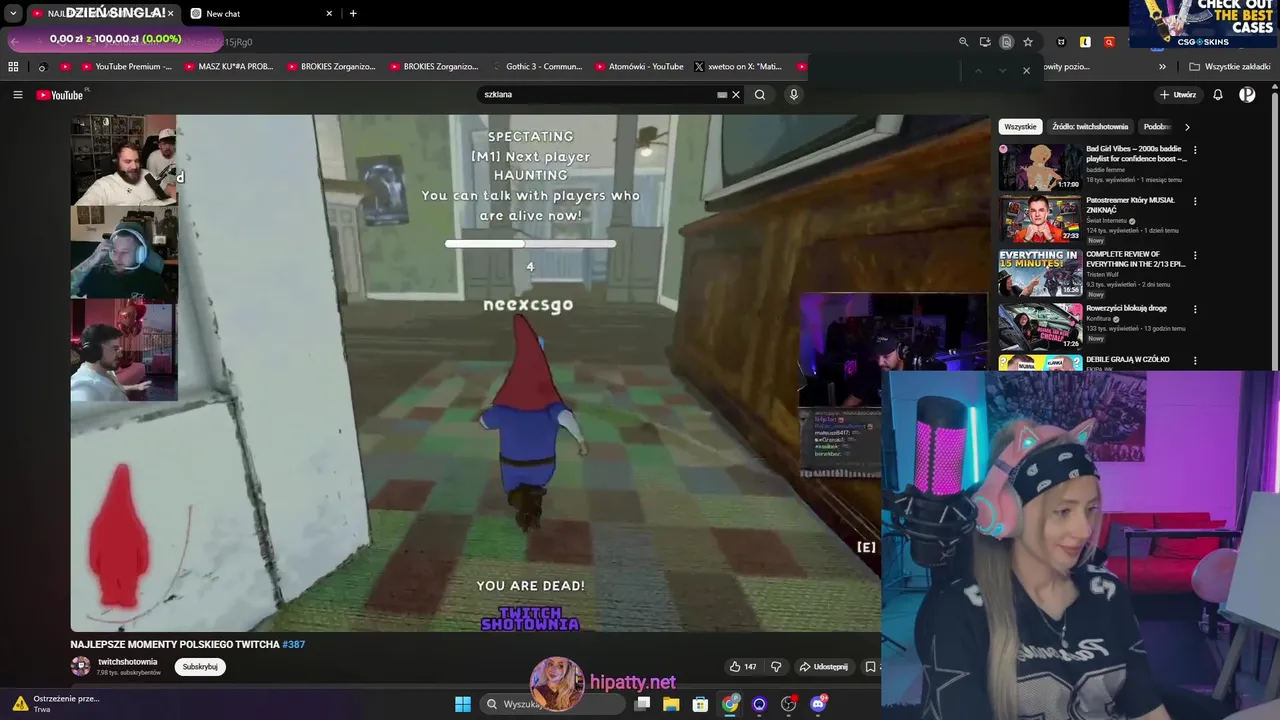Start voice search with the microphone
The image size is (1280, 720).
(x=794, y=95)
